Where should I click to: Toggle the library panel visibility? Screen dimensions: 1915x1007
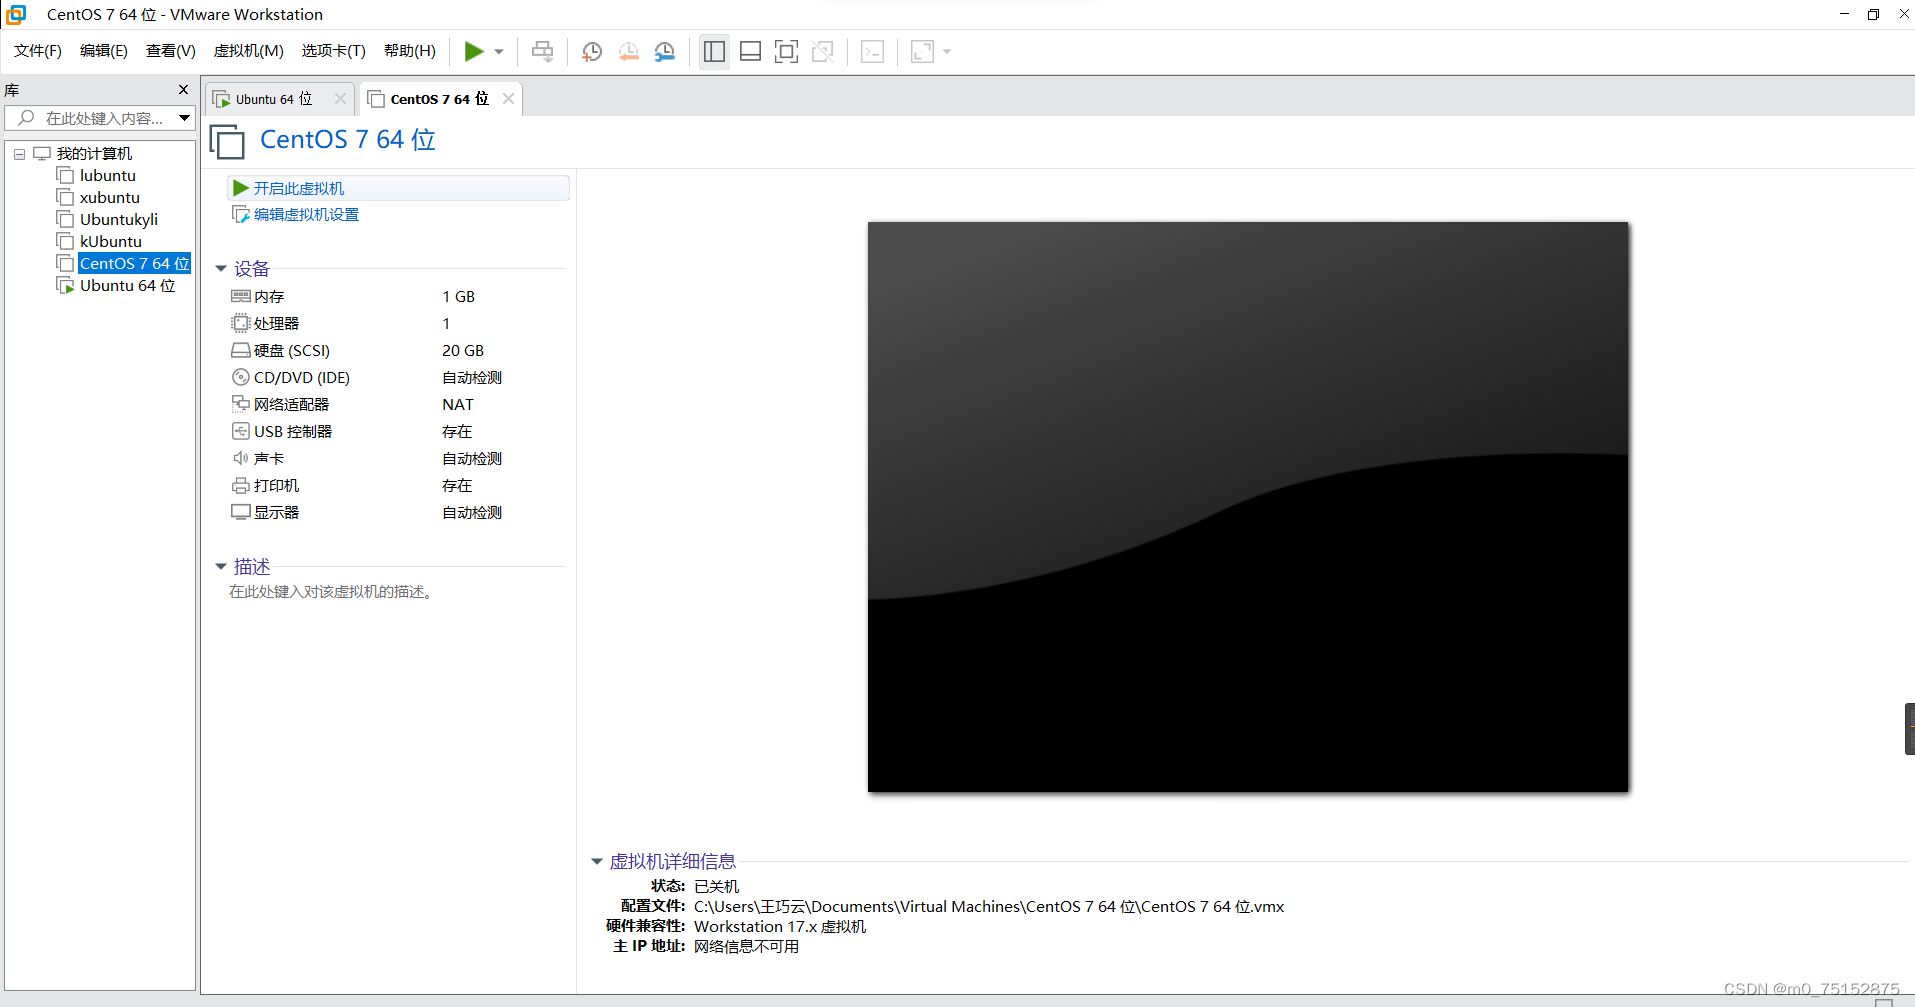pyautogui.click(x=714, y=51)
